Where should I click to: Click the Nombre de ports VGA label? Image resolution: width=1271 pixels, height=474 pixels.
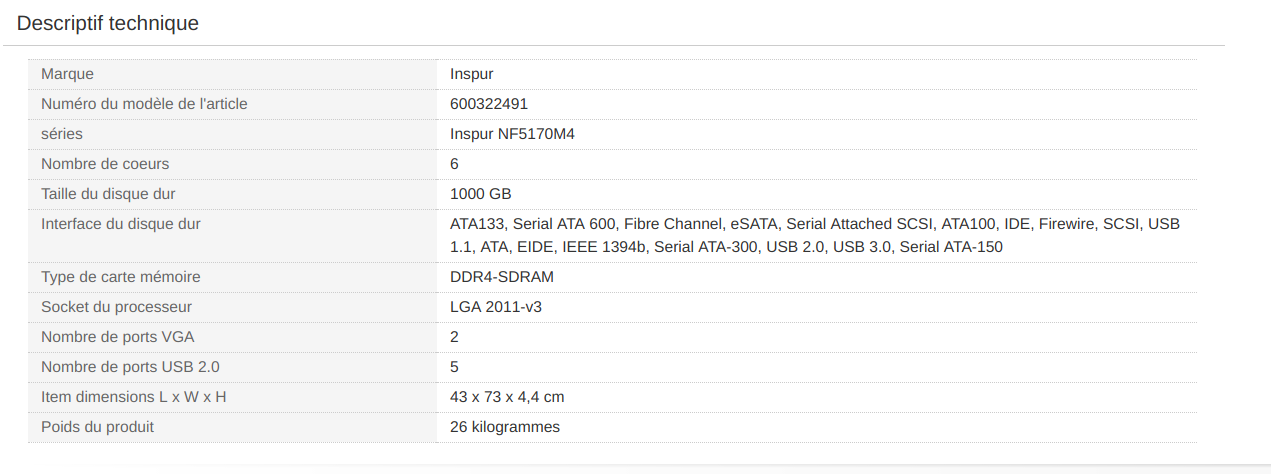118,337
